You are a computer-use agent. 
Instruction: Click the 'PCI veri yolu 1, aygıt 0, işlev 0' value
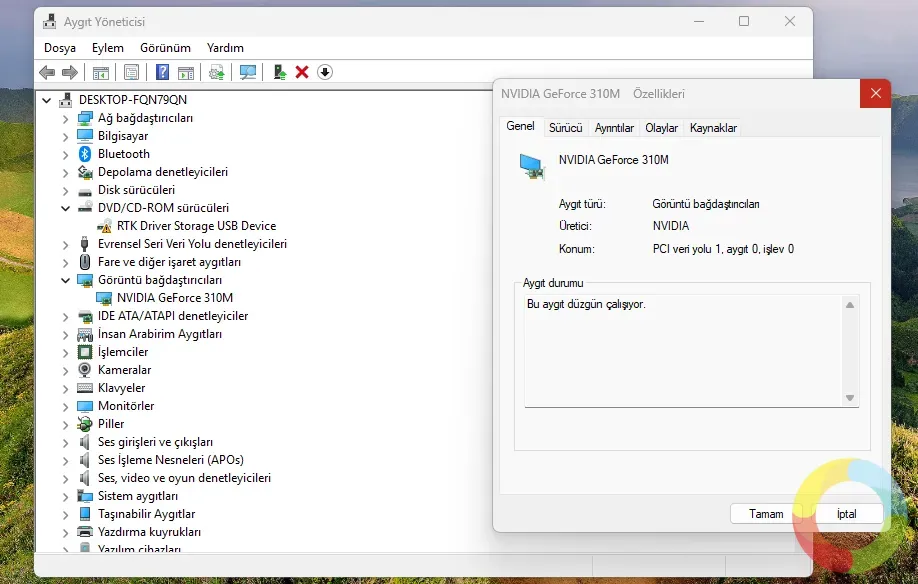[723, 249]
